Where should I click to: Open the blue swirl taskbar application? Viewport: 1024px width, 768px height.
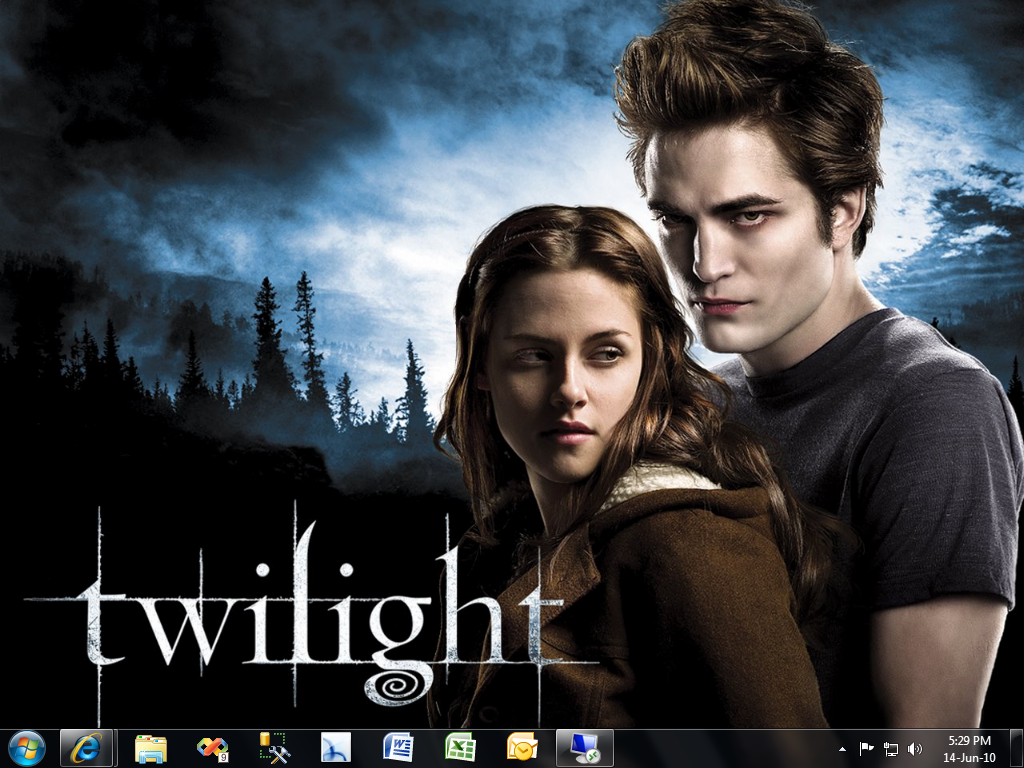pyautogui.click(x=336, y=748)
